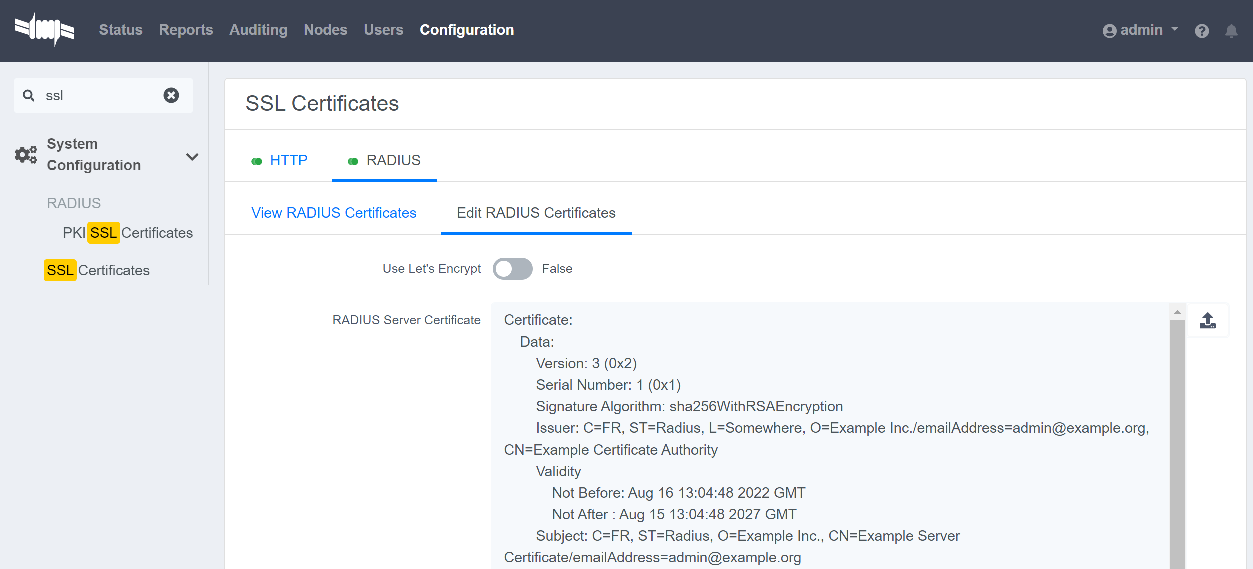
Task: Enable the Use Let's Encrypt toggle
Action: click(x=512, y=269)
